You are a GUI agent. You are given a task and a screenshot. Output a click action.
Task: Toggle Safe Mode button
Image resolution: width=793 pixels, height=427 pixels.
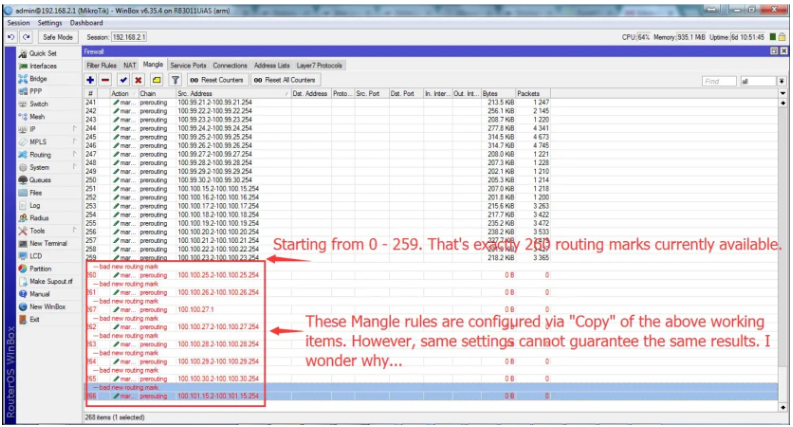point(58,37)
